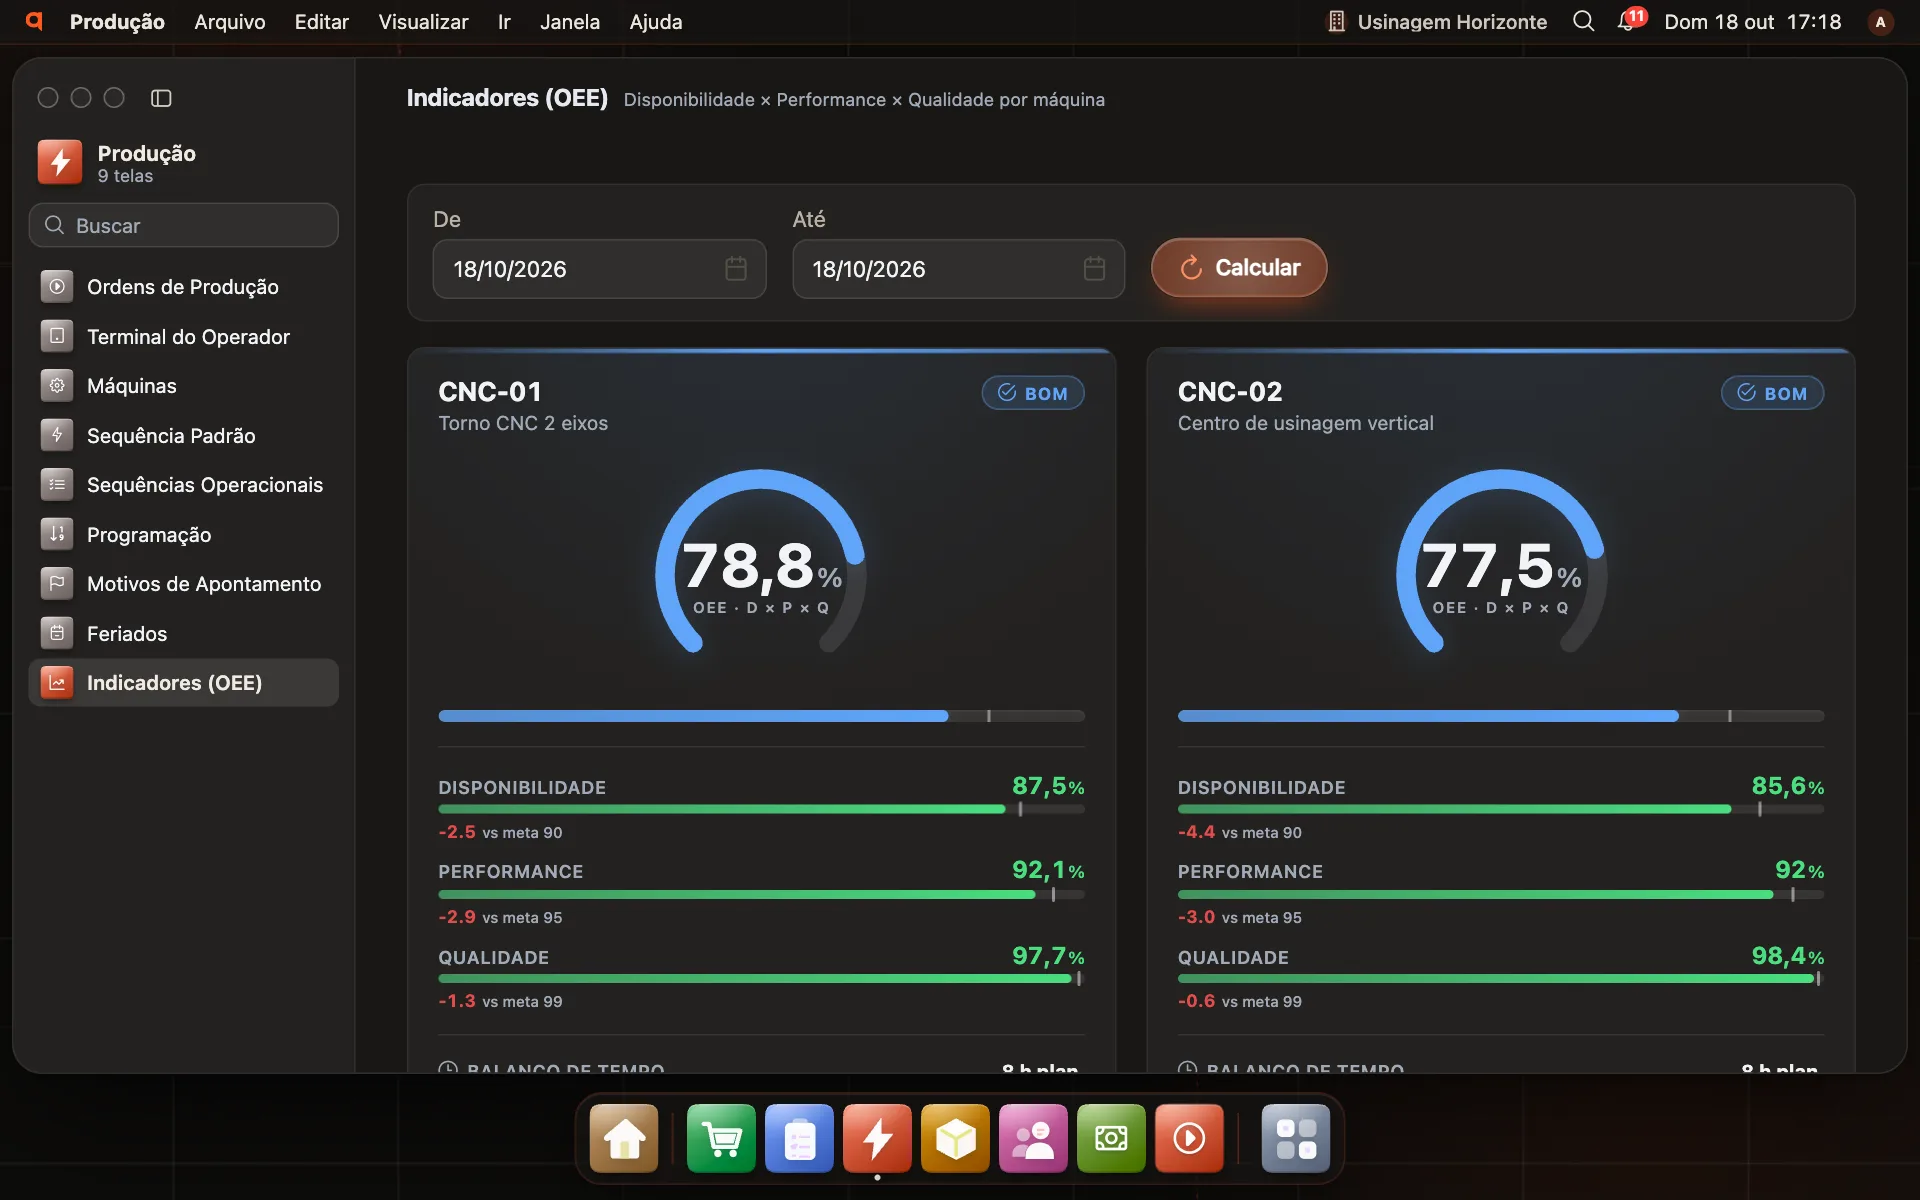Open calendar picker in De field
Image resolution: width=1920 pixels, height=1200 pixels.
736,269
